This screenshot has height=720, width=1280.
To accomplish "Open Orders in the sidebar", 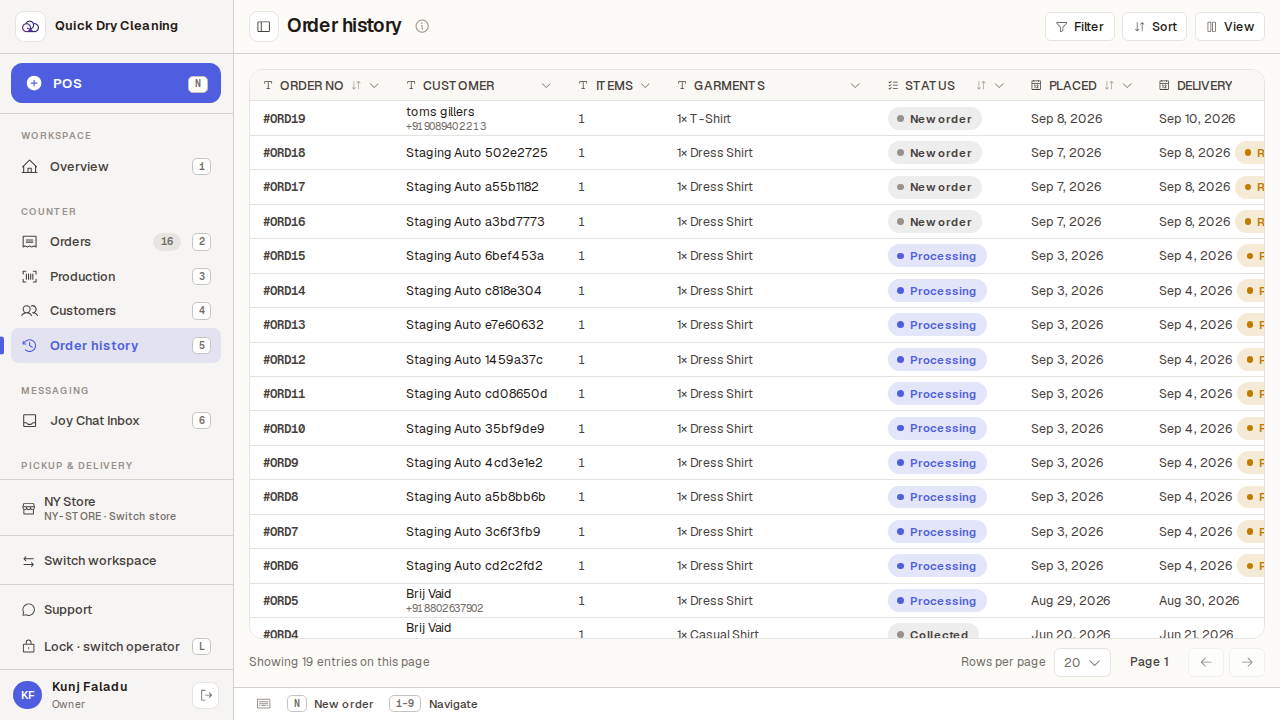I will (x=116, y=242).
